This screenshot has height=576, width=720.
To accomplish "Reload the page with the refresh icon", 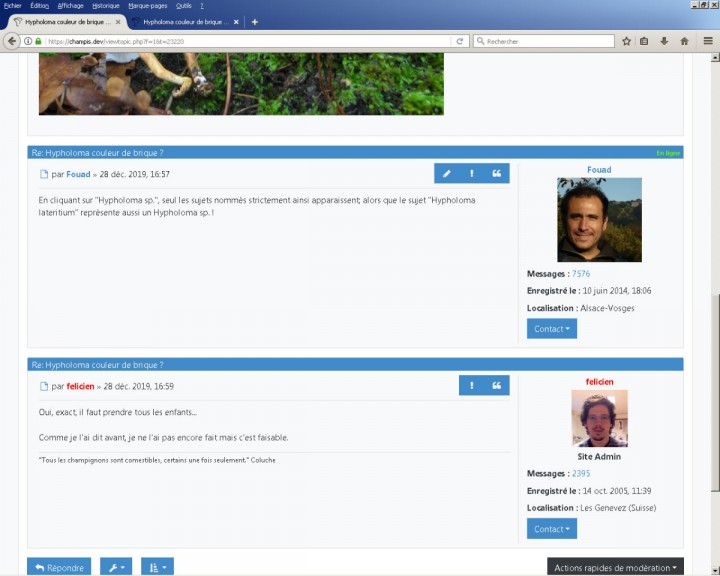I will pos(459,41).
